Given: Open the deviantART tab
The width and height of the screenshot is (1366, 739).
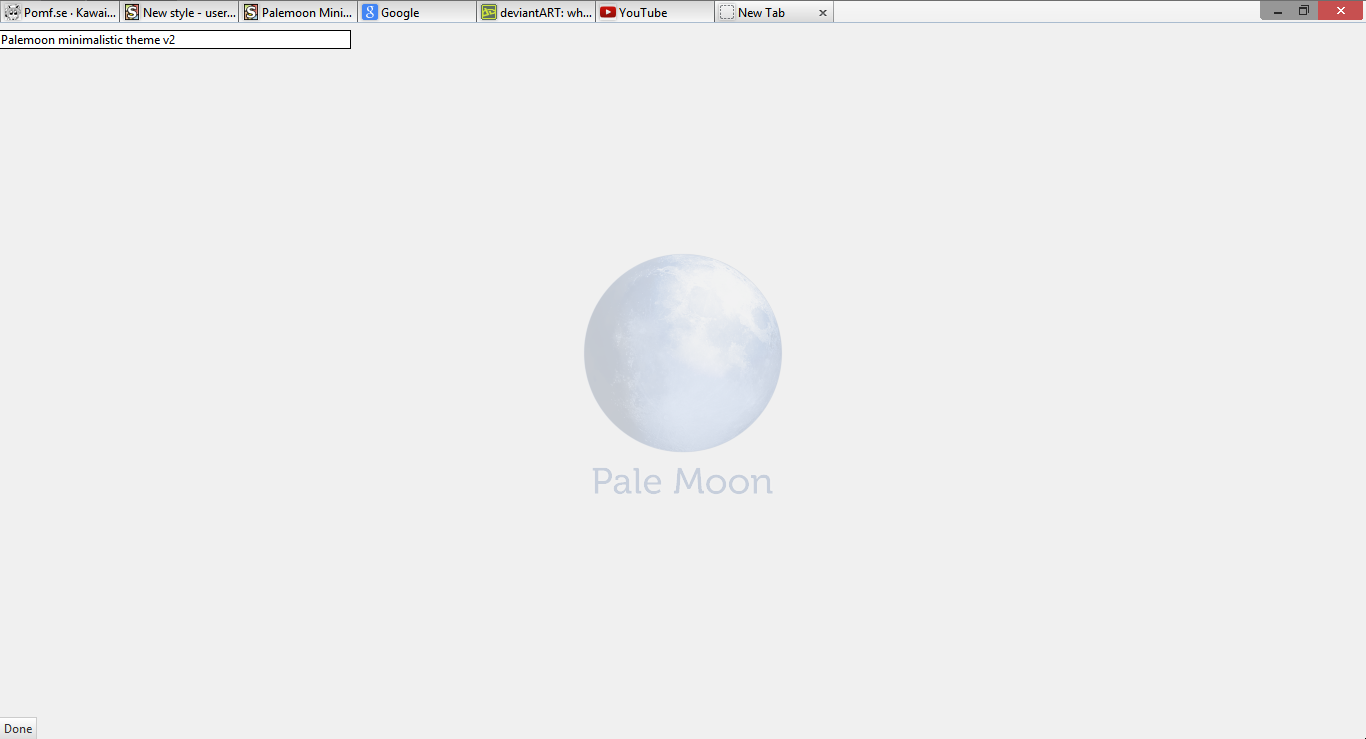Looking at the screenshot, I should [536, 12].
